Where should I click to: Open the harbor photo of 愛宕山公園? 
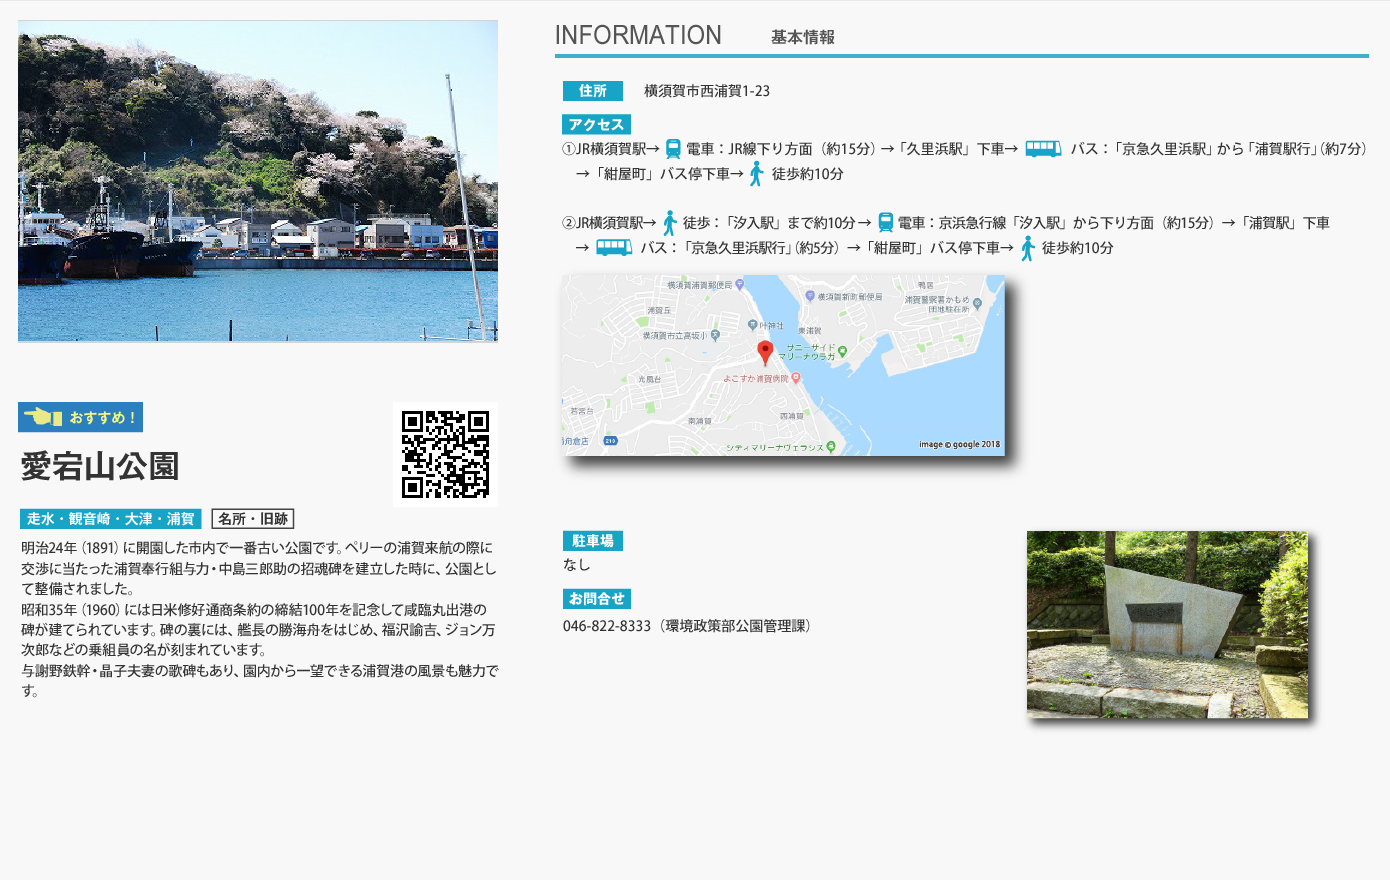pyautogui.click(x=258, y=181)
